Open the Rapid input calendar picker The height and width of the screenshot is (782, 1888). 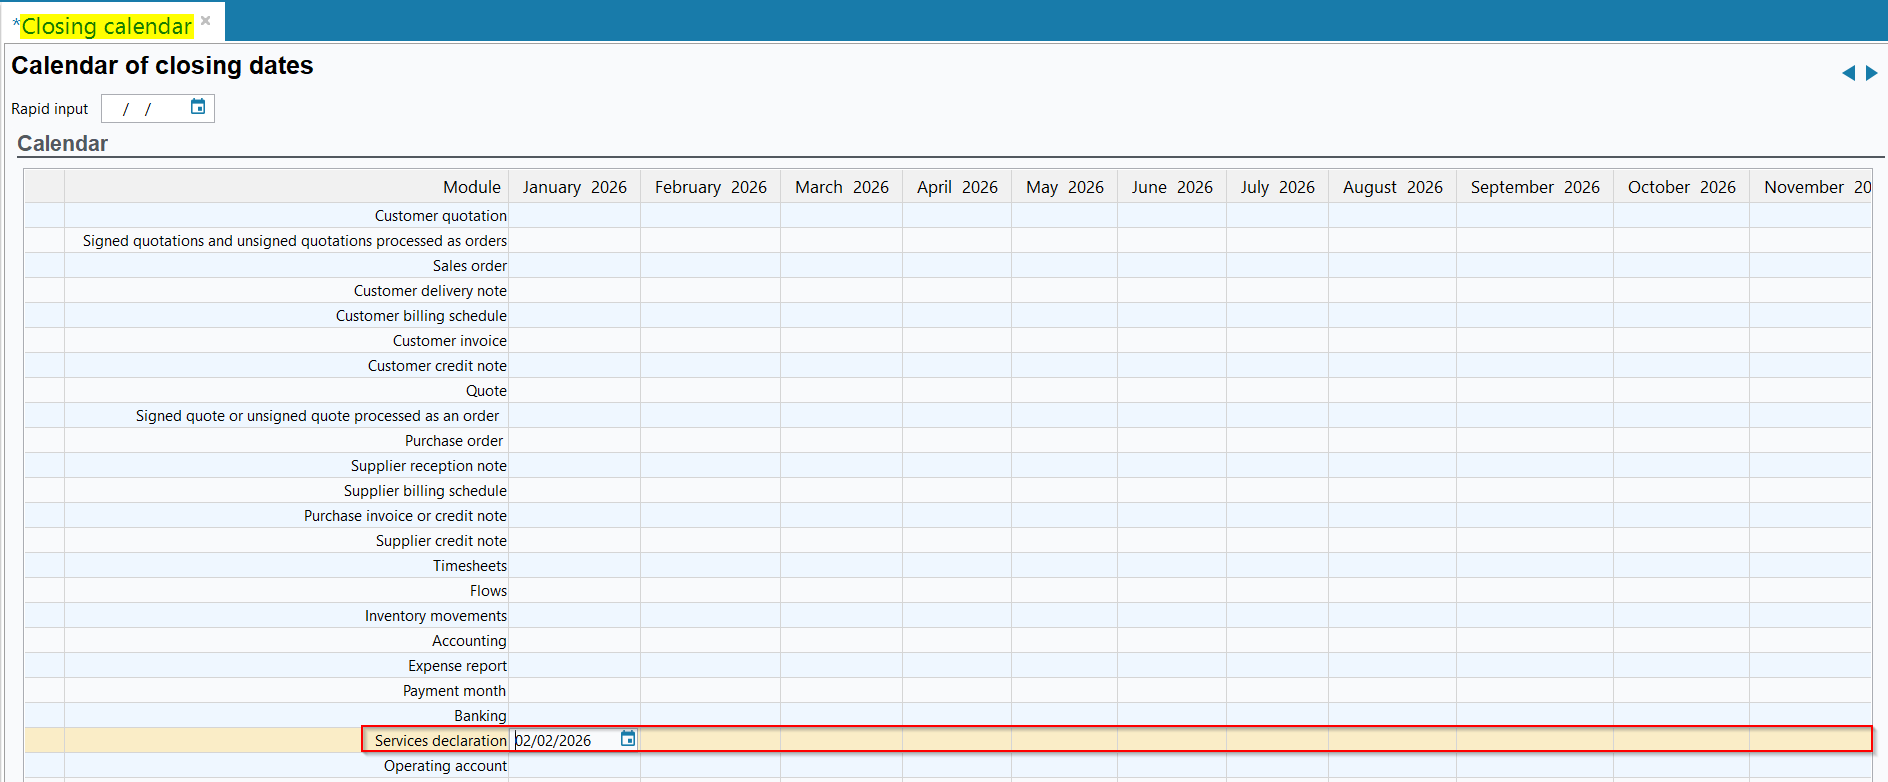198,107
